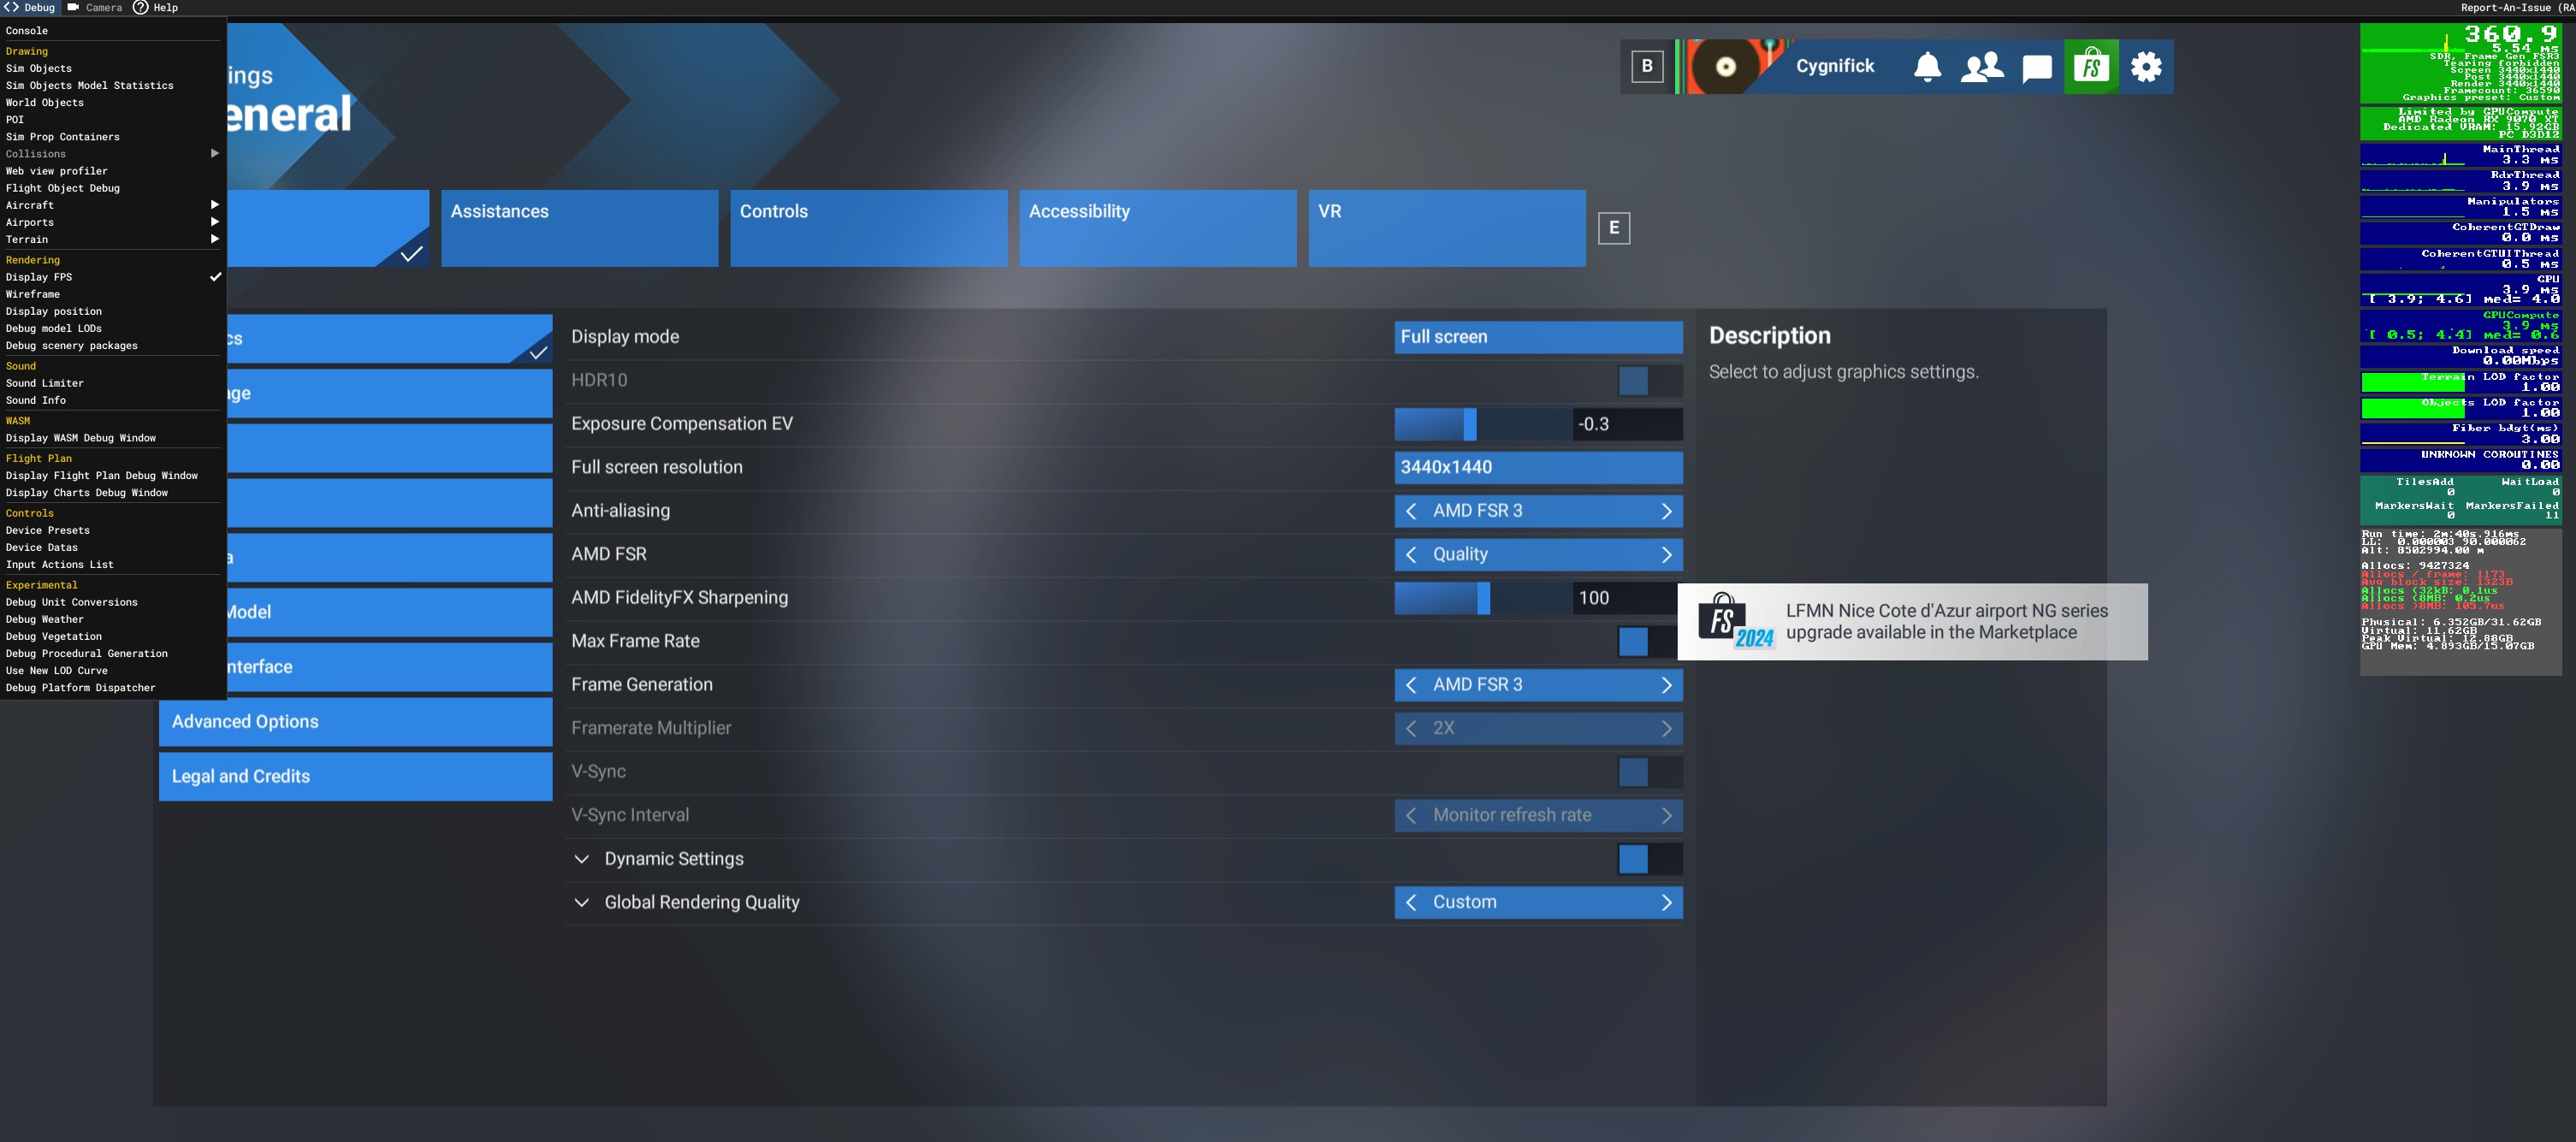The image size is (2576, 1142).
Task: Click the V-Sync Interval right arrow
Action: [x=1666, y=815]
